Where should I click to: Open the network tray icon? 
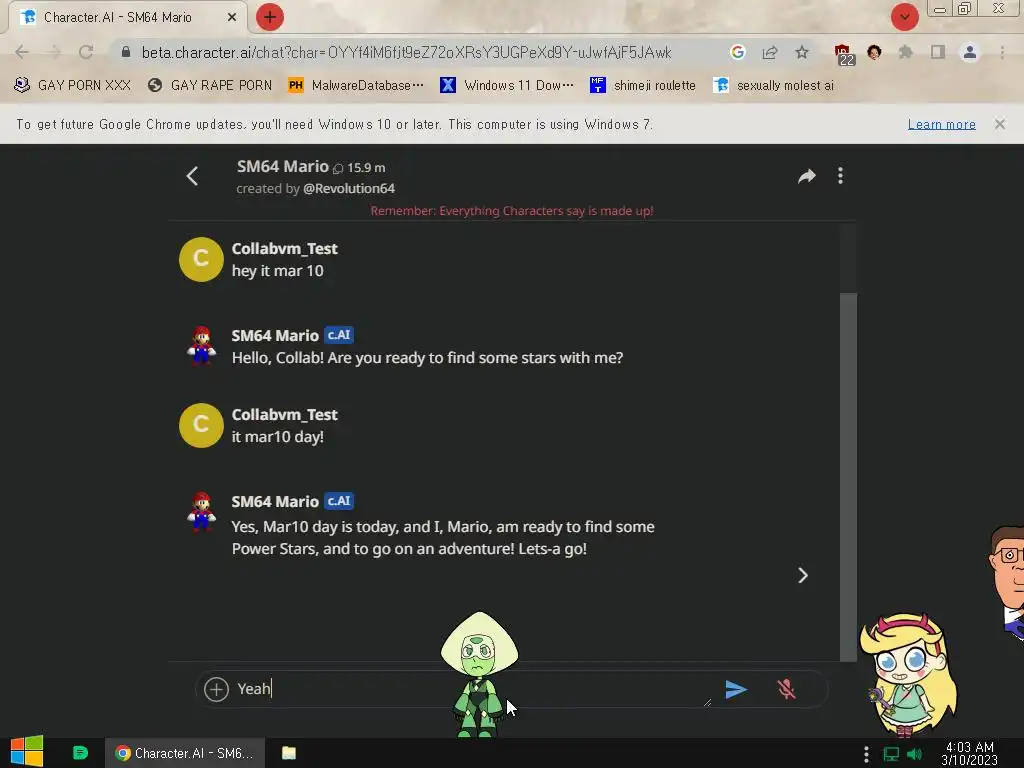(x=891, y=754)
